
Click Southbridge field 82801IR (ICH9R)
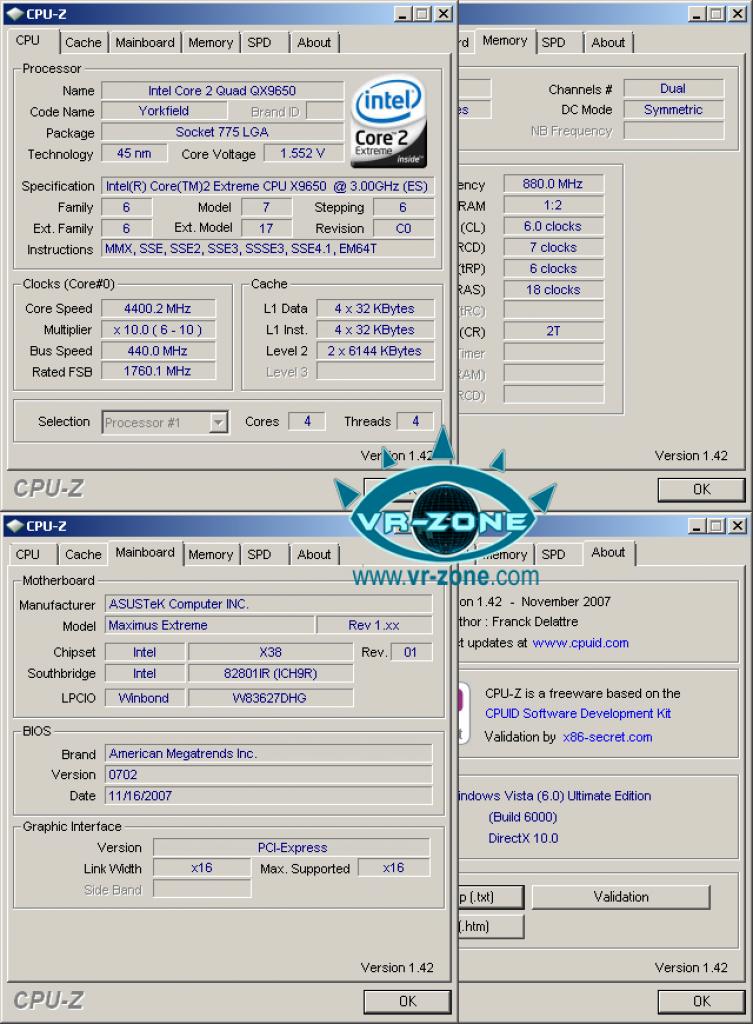(x=270, y=673)
